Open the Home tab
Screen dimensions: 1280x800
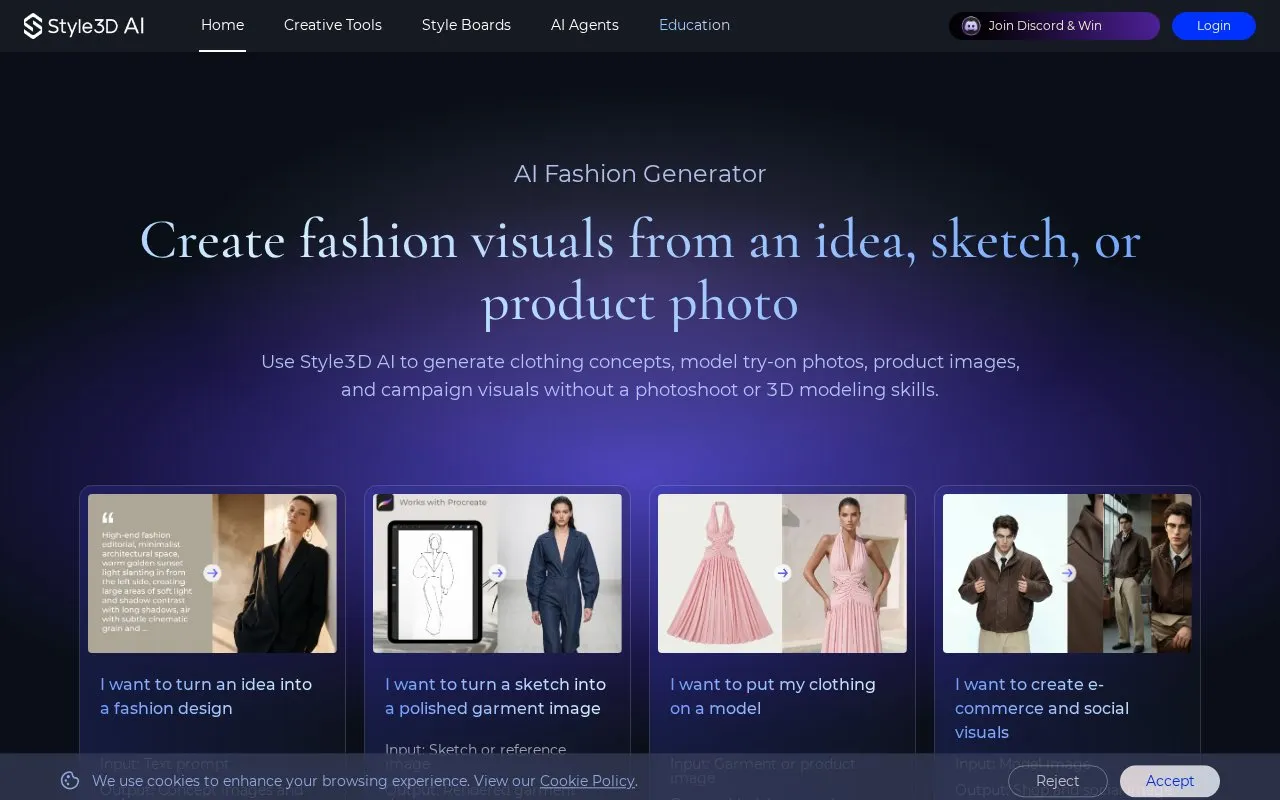(222, 25)
